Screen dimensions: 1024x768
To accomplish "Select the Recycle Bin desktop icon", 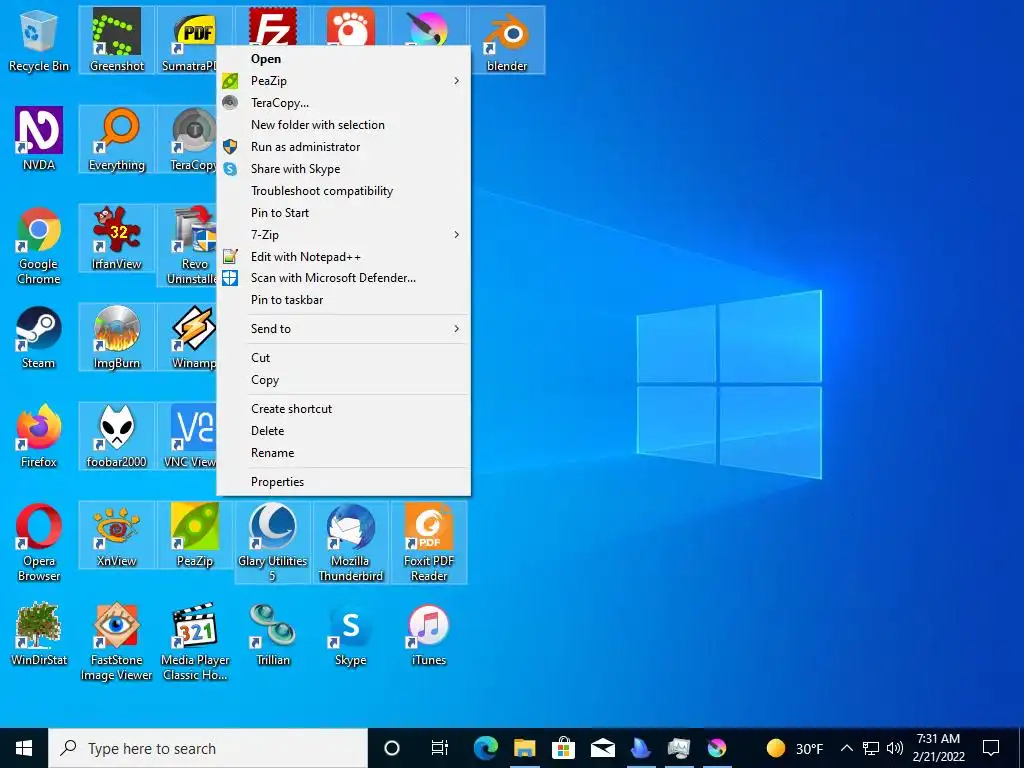I will pyautogui.click(x=39, y=40).
